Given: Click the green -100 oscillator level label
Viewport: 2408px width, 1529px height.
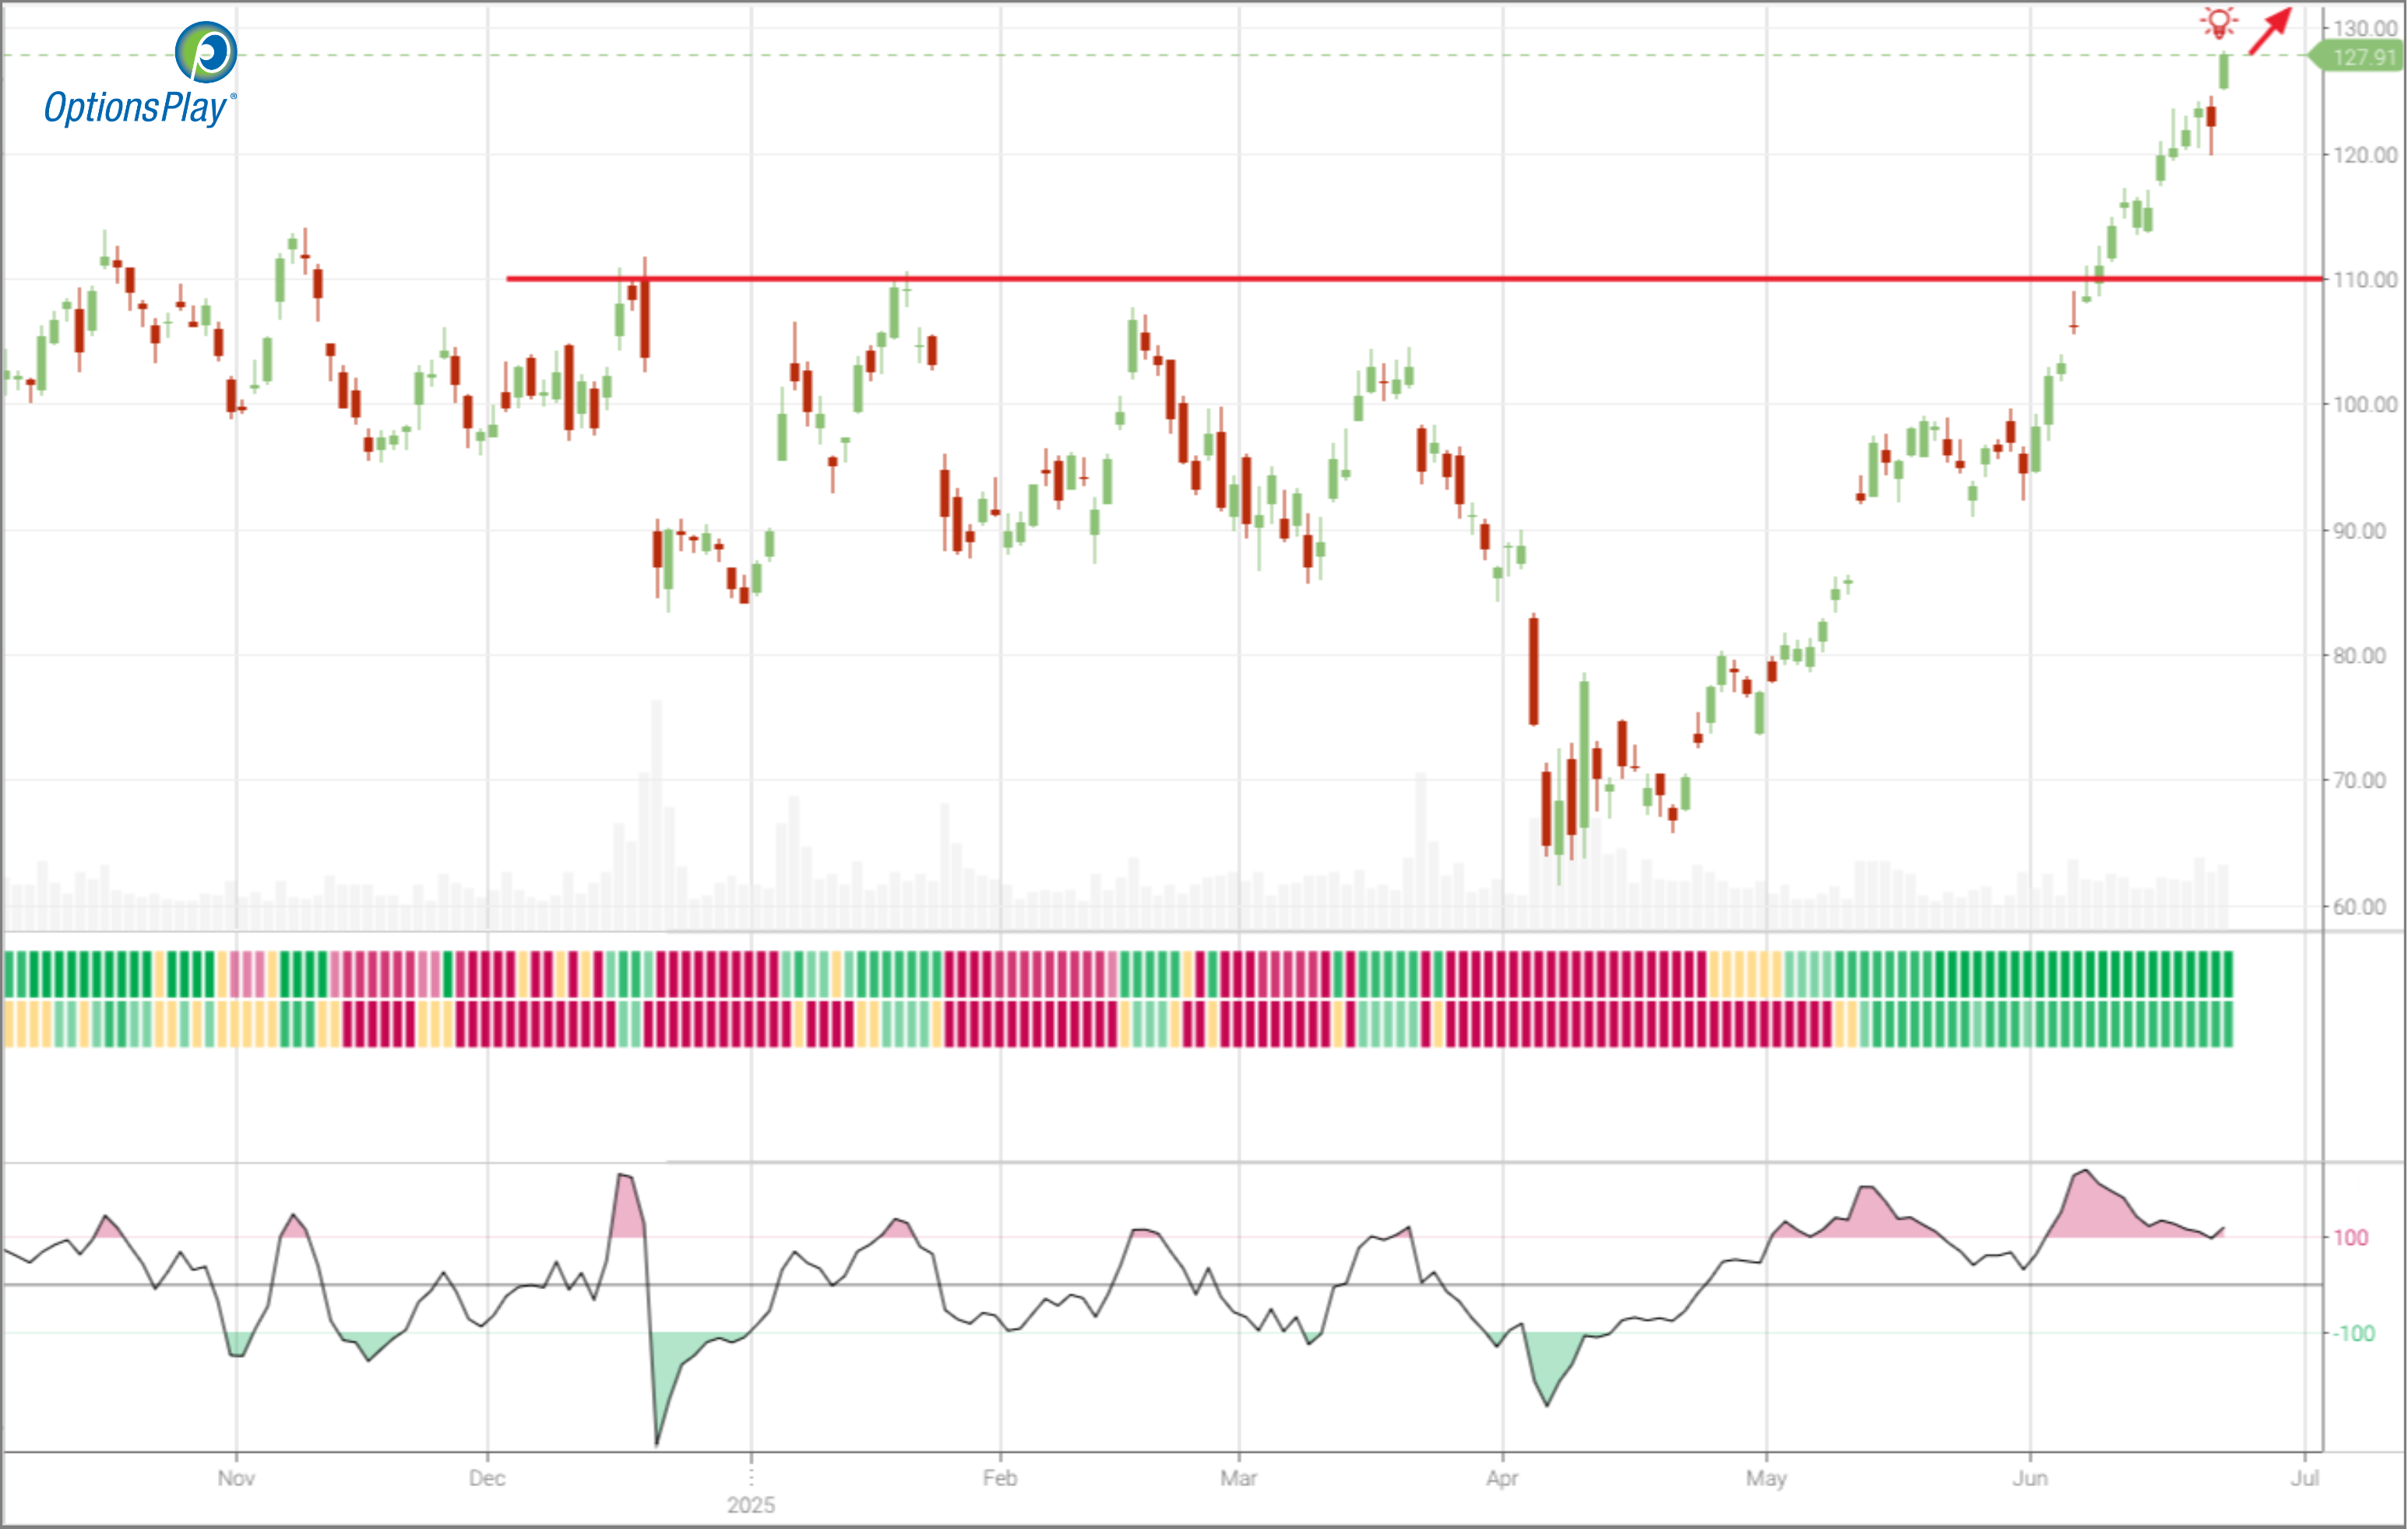Looking at the screenshot, I should [2354, 1334].
